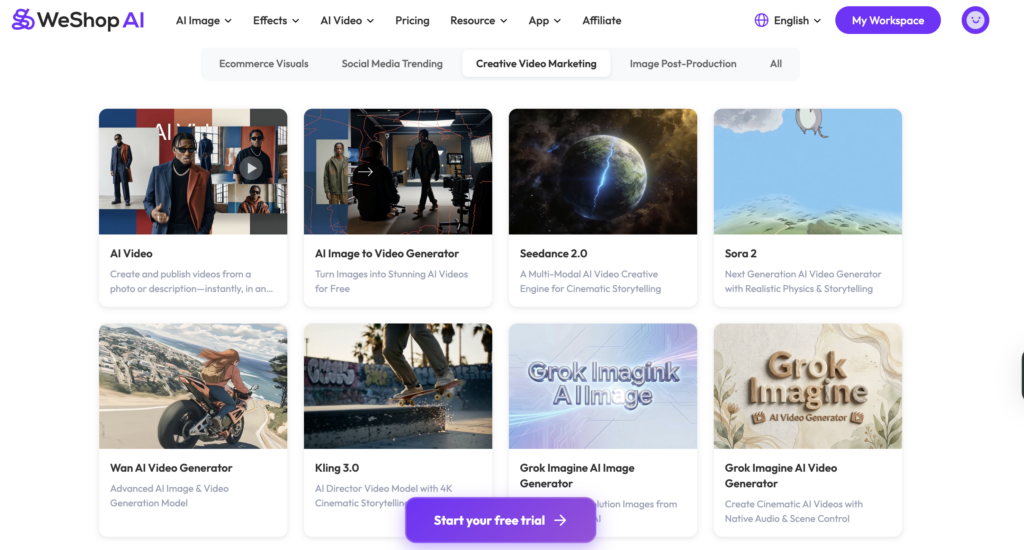Expand the Effects menu
Image resolution: width=1024 pixels, height=550 pixels.
(276, 20)
